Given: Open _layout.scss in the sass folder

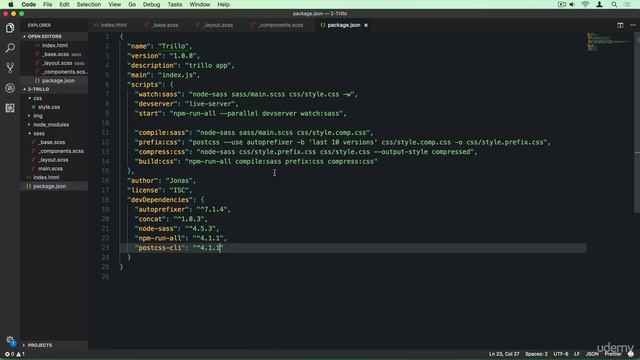Looking at the screenshot, I should tap(53, 160).
